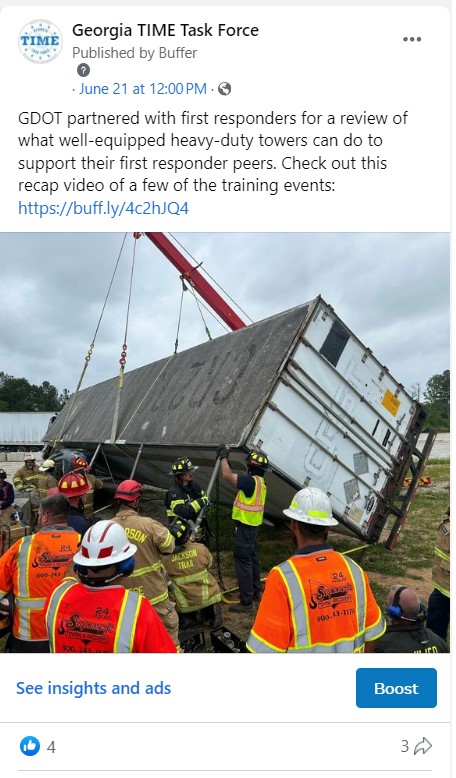The image size is (456, 778).
Task: Click the post text about GDOT partnership
Action: coord(213,152)
